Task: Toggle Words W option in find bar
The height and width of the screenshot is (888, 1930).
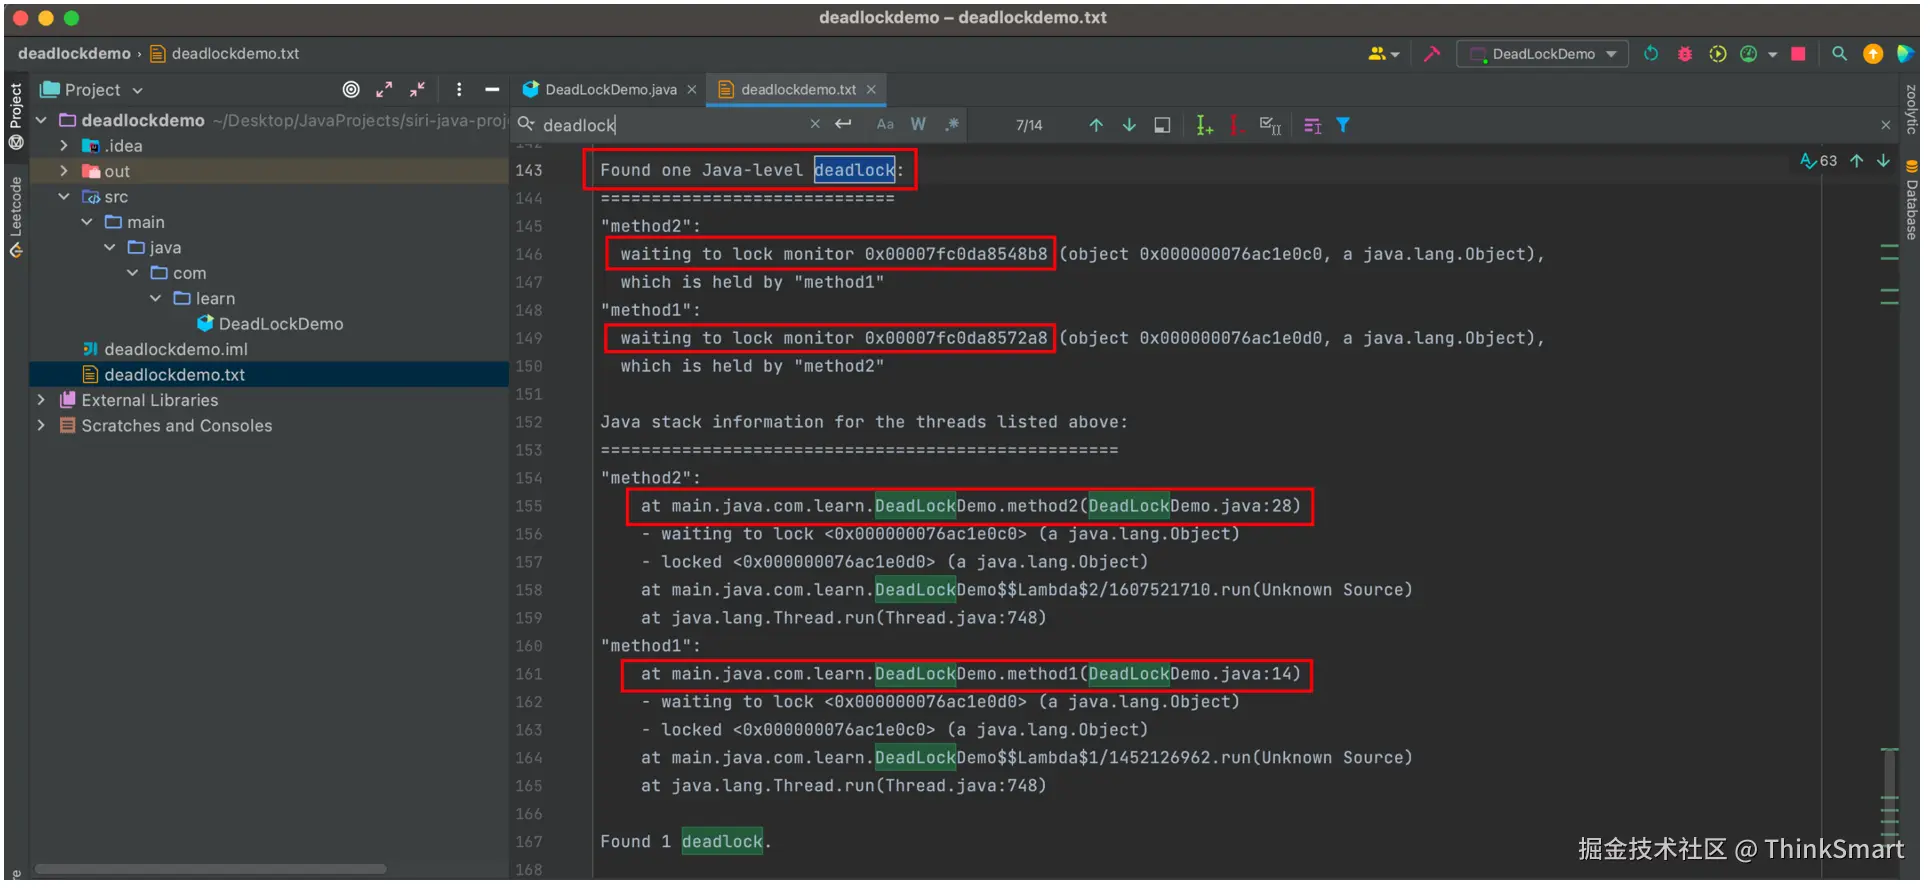Action: (918, 124)
